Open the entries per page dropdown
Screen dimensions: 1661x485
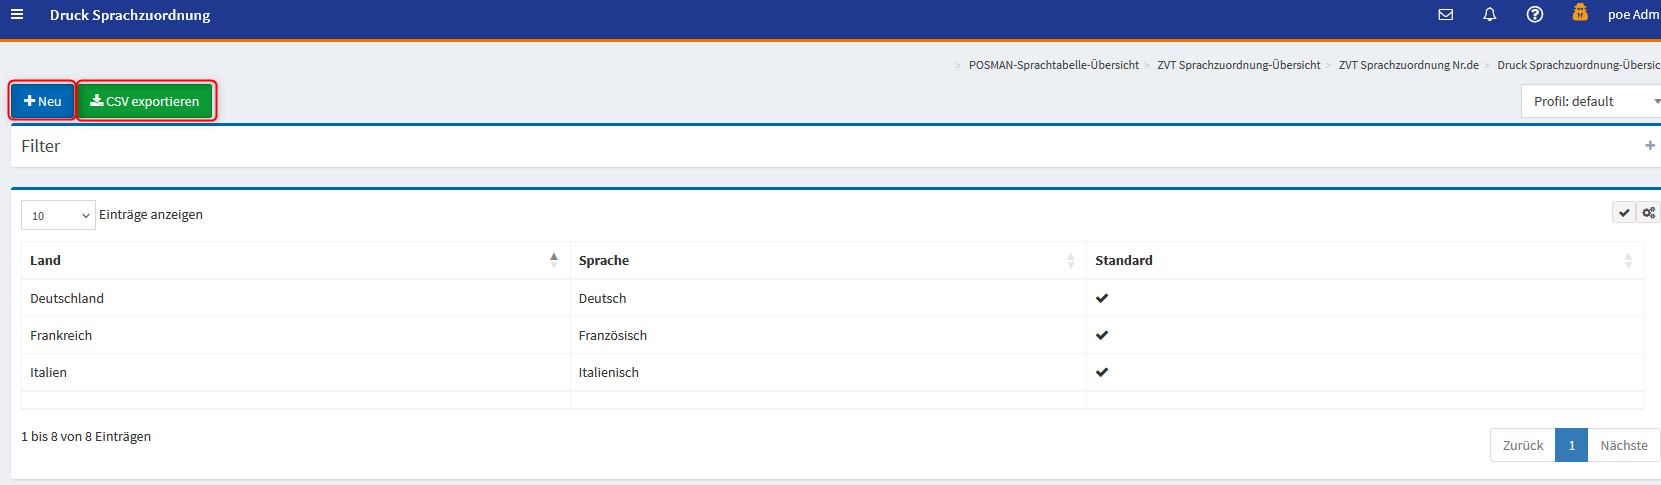[58, 215]
